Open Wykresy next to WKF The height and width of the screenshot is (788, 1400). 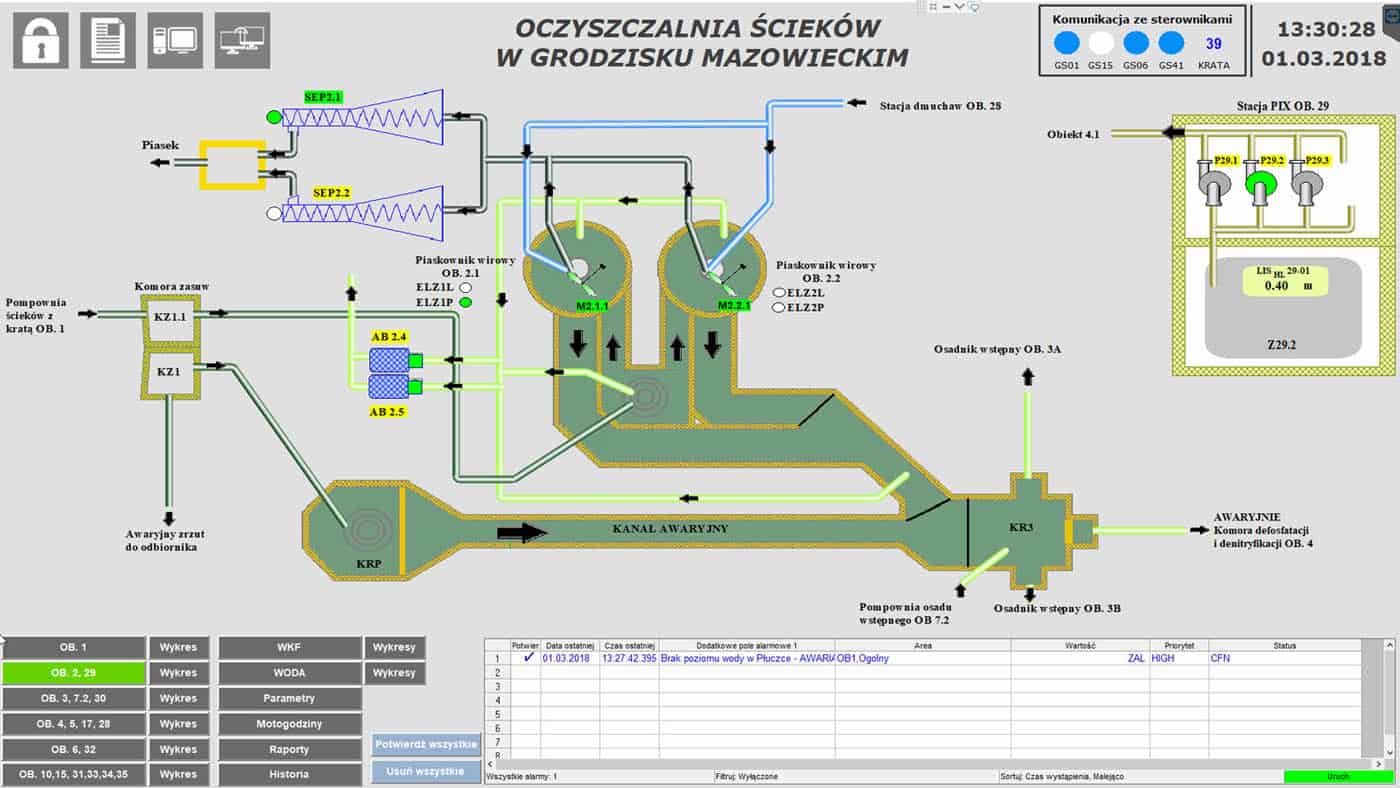tap(394, 648)
